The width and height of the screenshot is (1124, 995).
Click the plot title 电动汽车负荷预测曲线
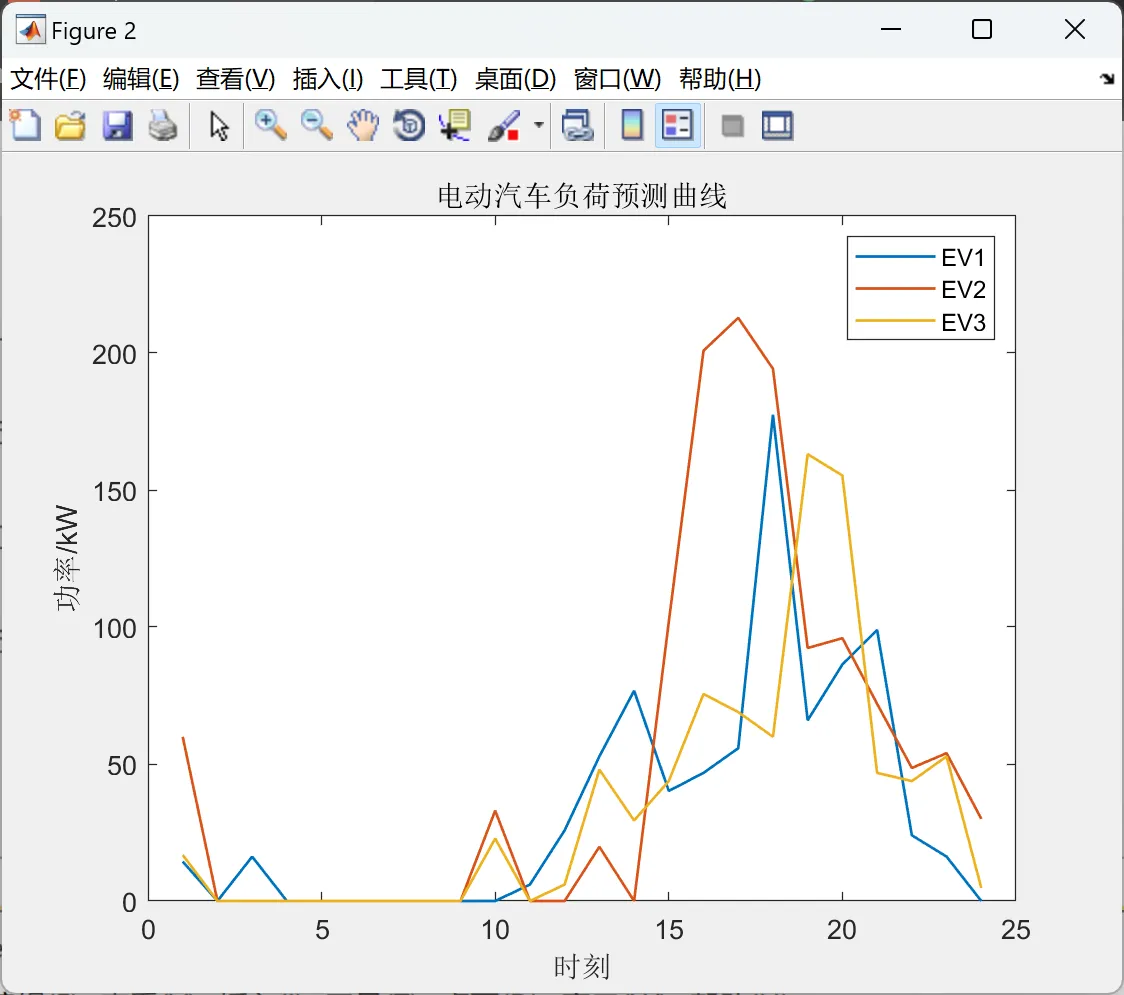tap(581, 196)
